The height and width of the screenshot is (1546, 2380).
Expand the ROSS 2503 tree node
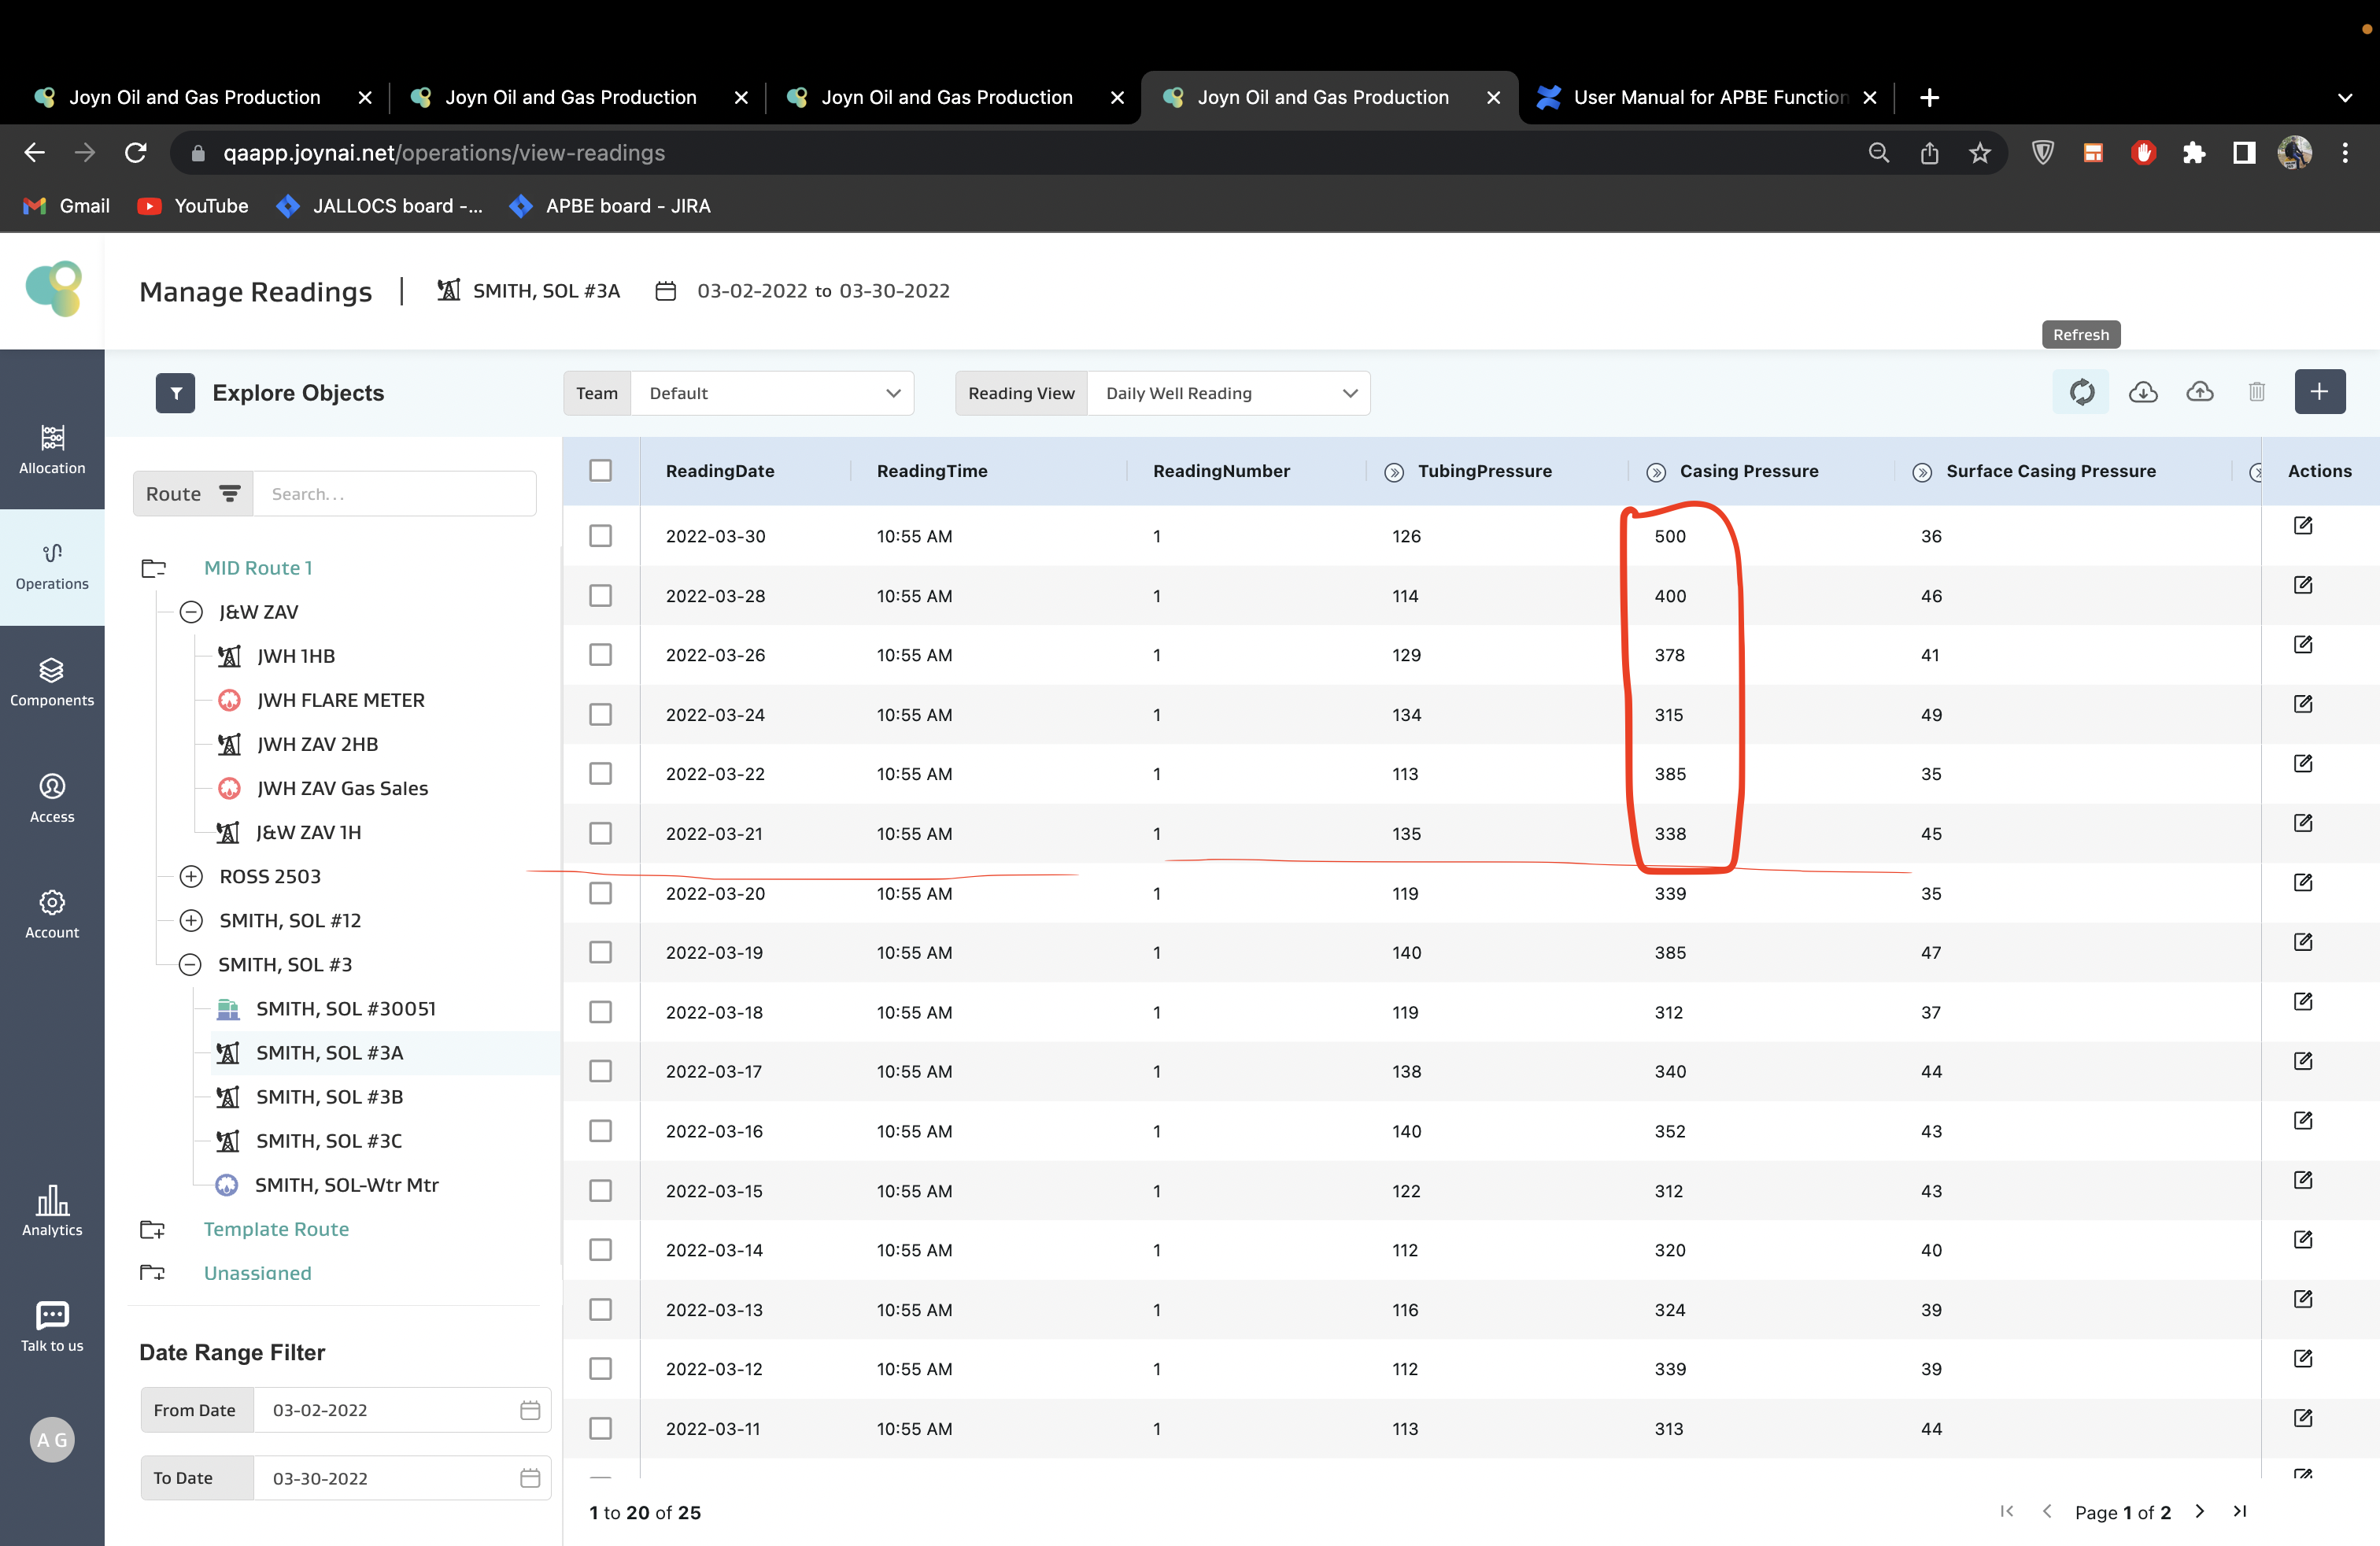click(191, 877)
